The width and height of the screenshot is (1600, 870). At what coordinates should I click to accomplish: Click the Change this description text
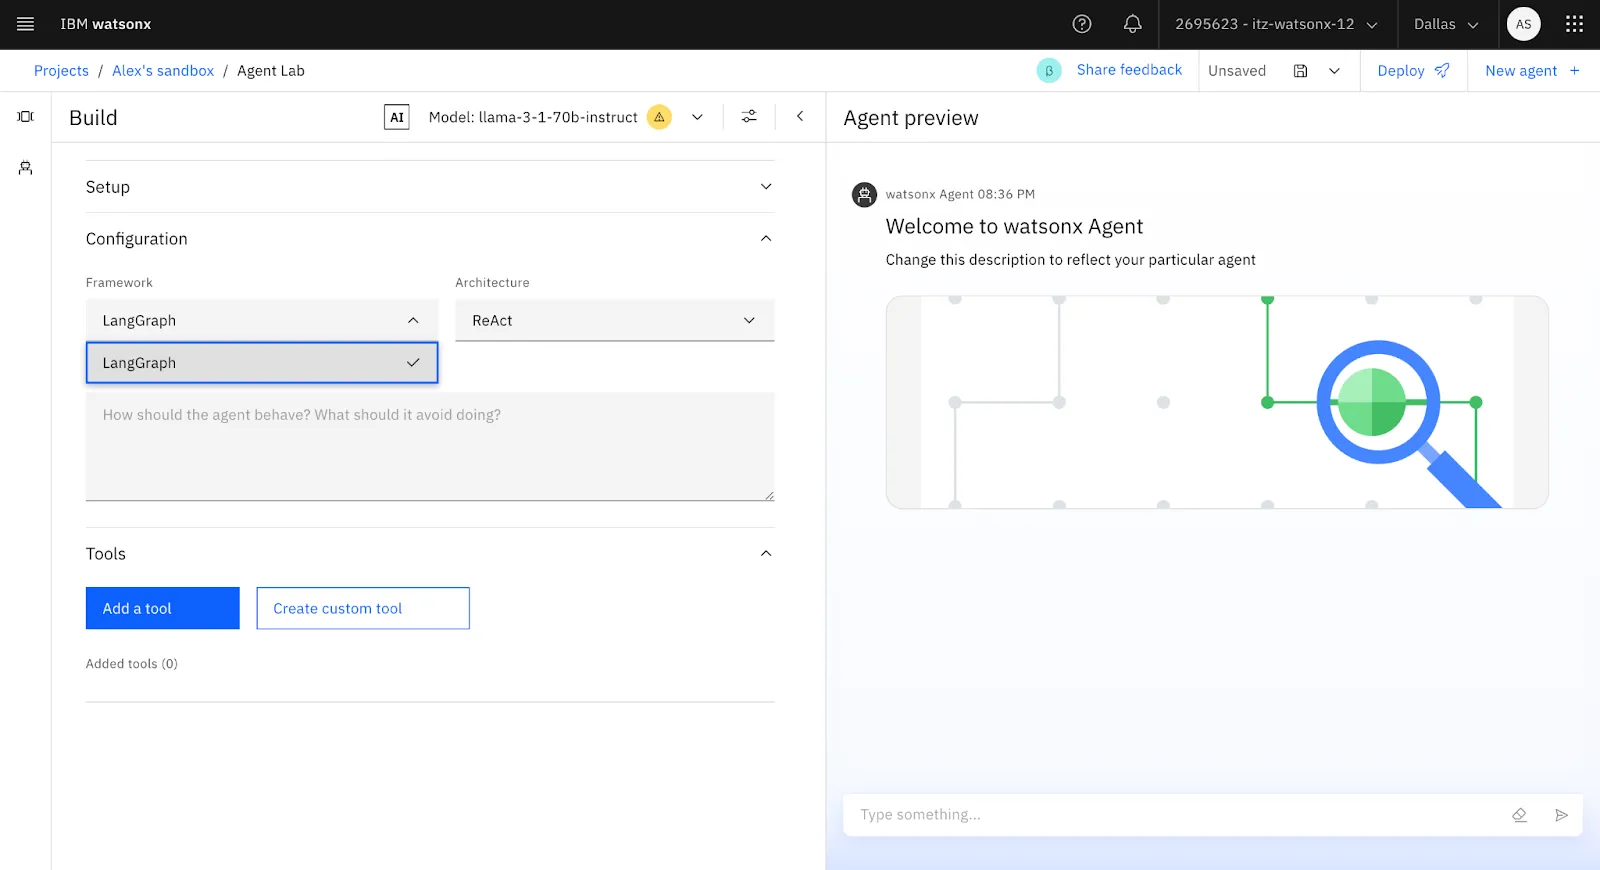pos(1070,260)
